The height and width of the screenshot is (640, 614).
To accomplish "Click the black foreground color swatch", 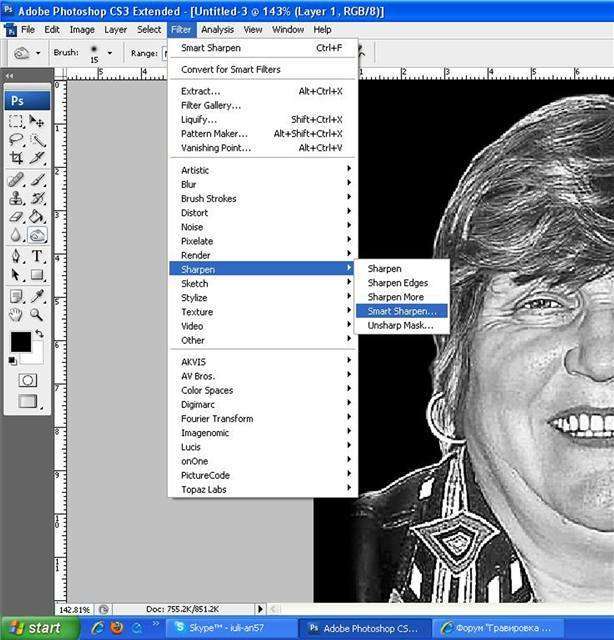I will (20, 342).
